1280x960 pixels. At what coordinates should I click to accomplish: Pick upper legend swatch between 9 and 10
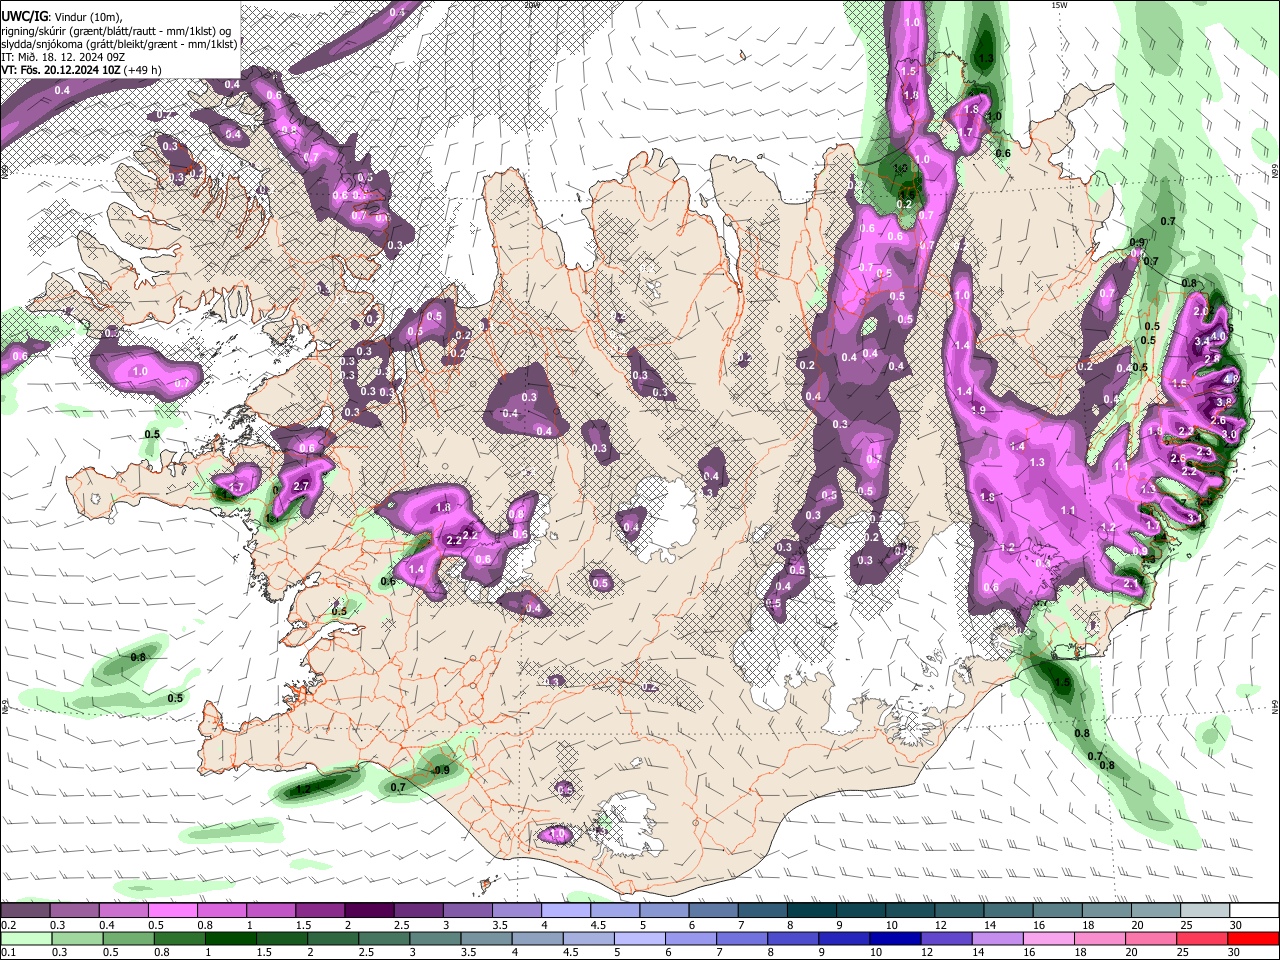click(x=861, y=910)
